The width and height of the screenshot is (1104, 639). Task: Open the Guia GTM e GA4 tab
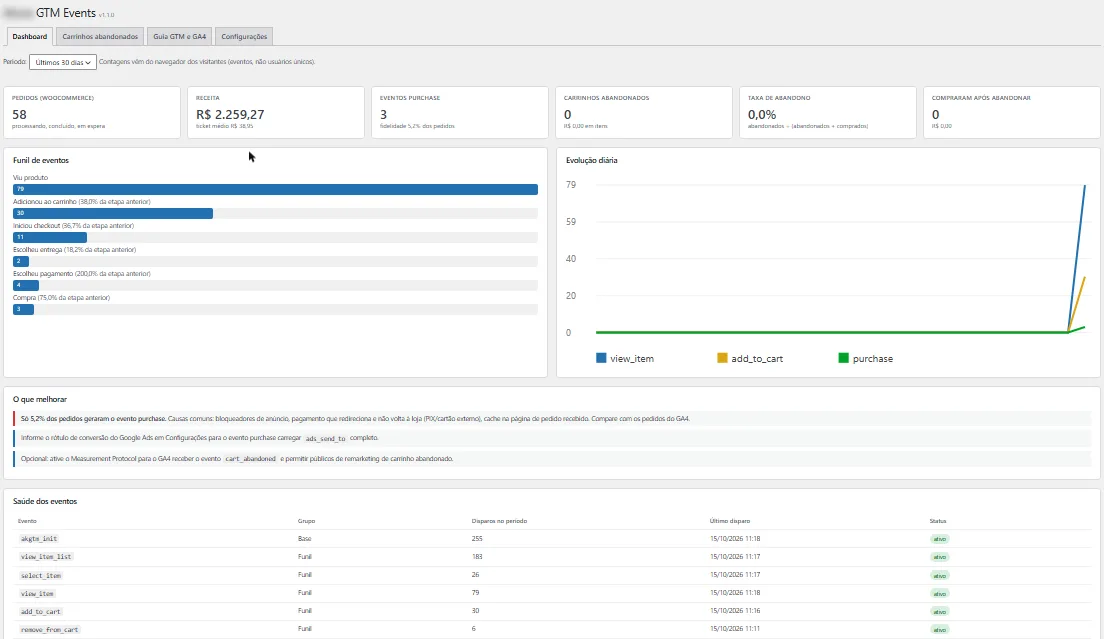180,37
